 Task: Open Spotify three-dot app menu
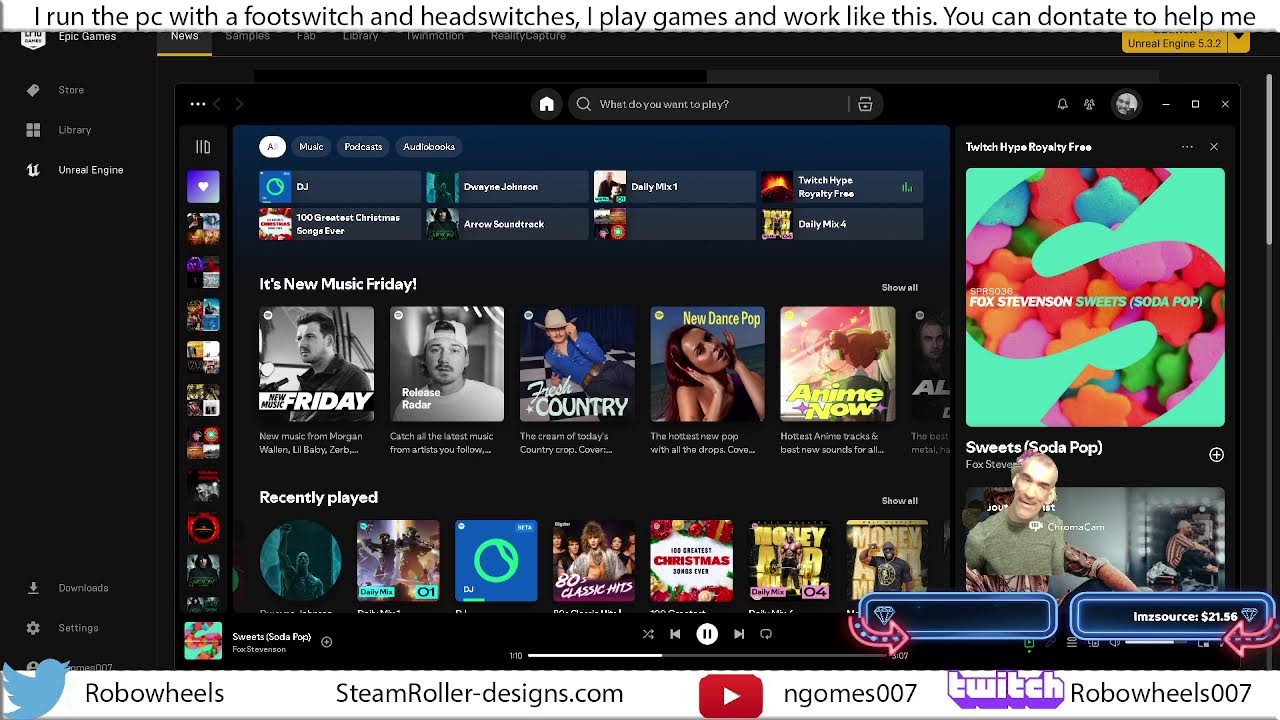coord(198,104)
